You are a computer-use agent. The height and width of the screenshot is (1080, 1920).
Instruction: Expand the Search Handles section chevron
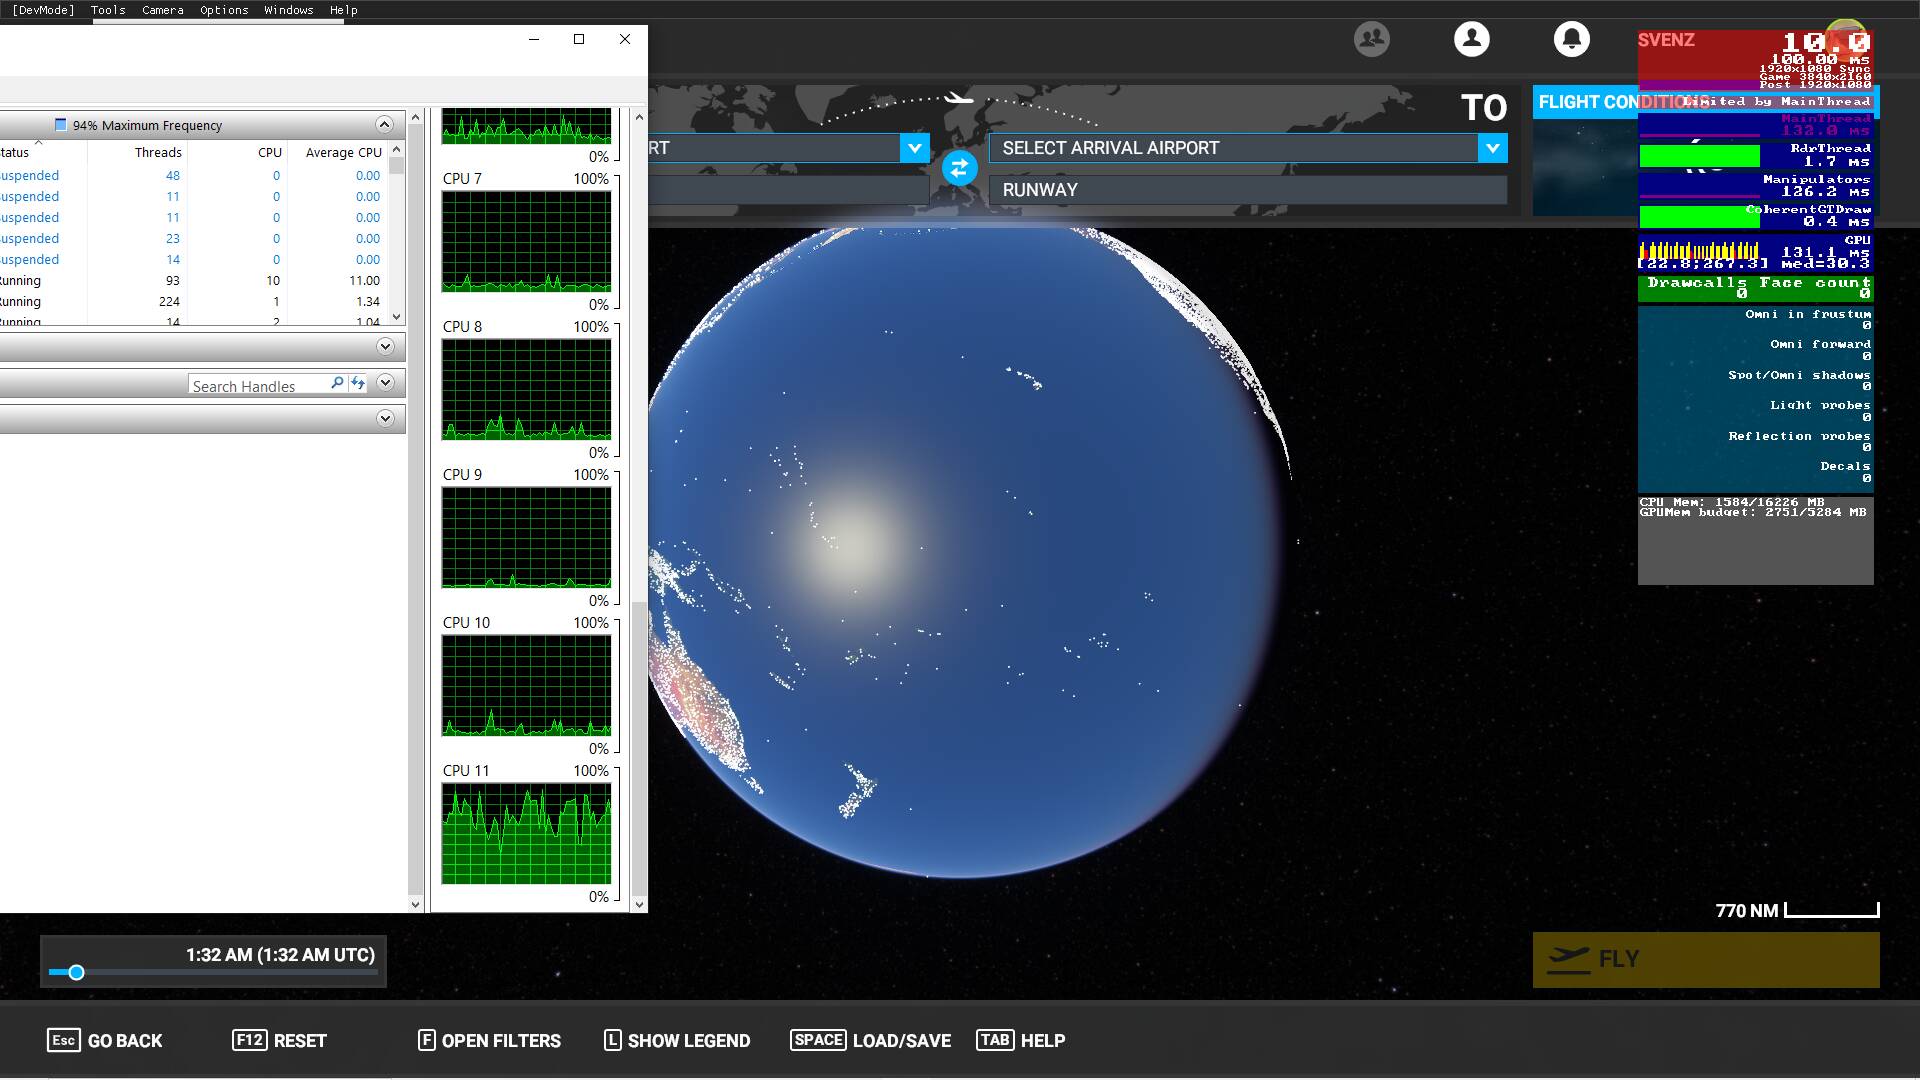click(385, 383)
